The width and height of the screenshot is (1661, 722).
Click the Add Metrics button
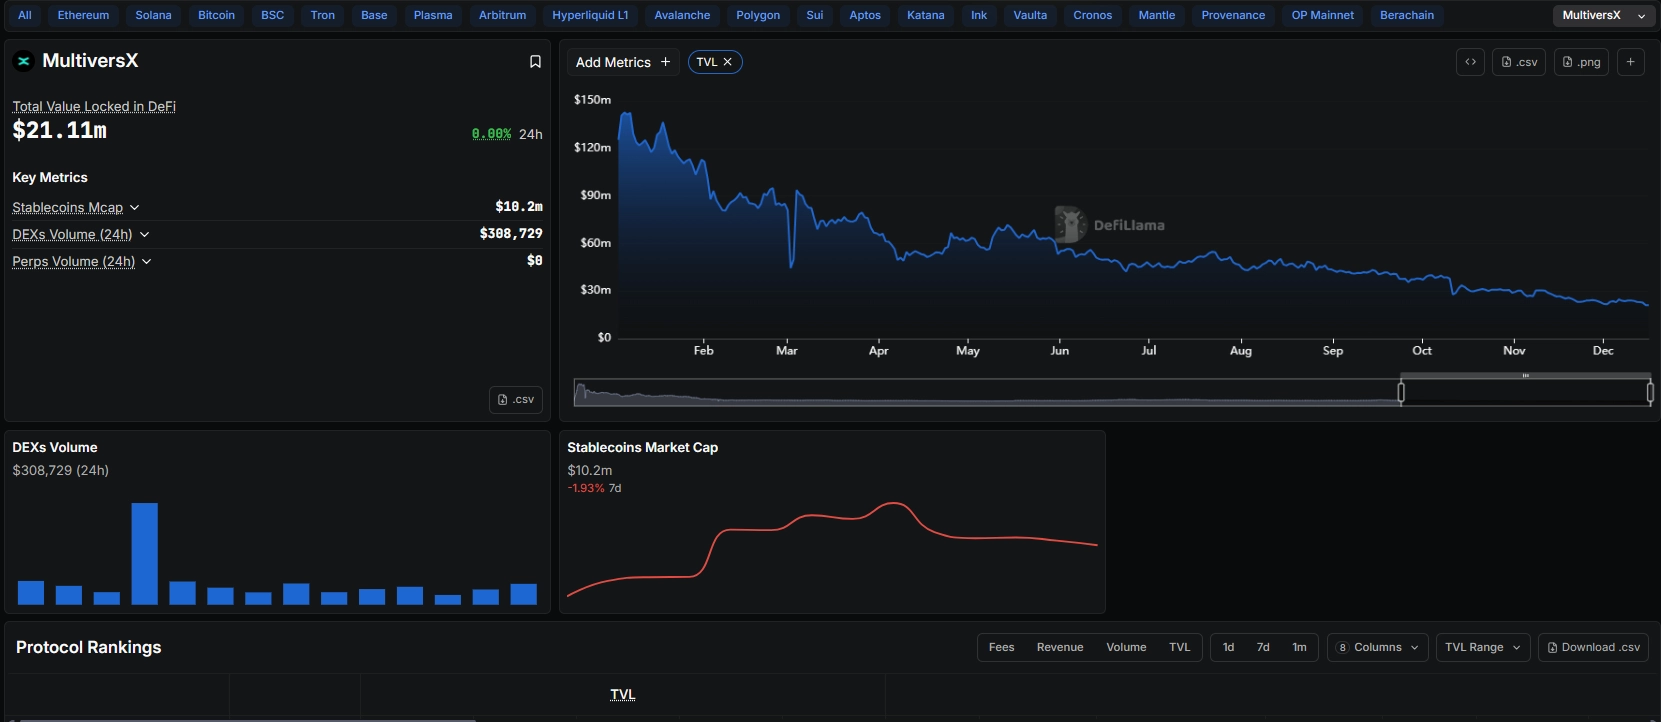(x=622, y=62)
